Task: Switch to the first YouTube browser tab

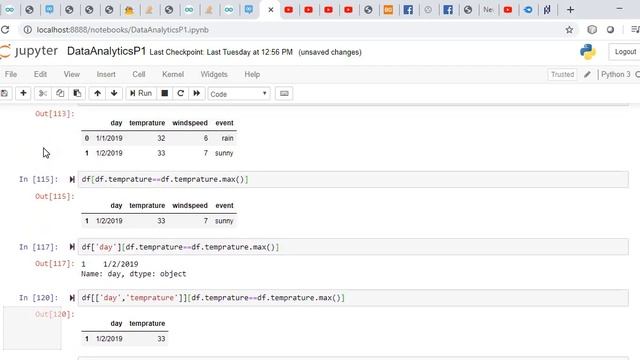Action: (x=289, y=10)
